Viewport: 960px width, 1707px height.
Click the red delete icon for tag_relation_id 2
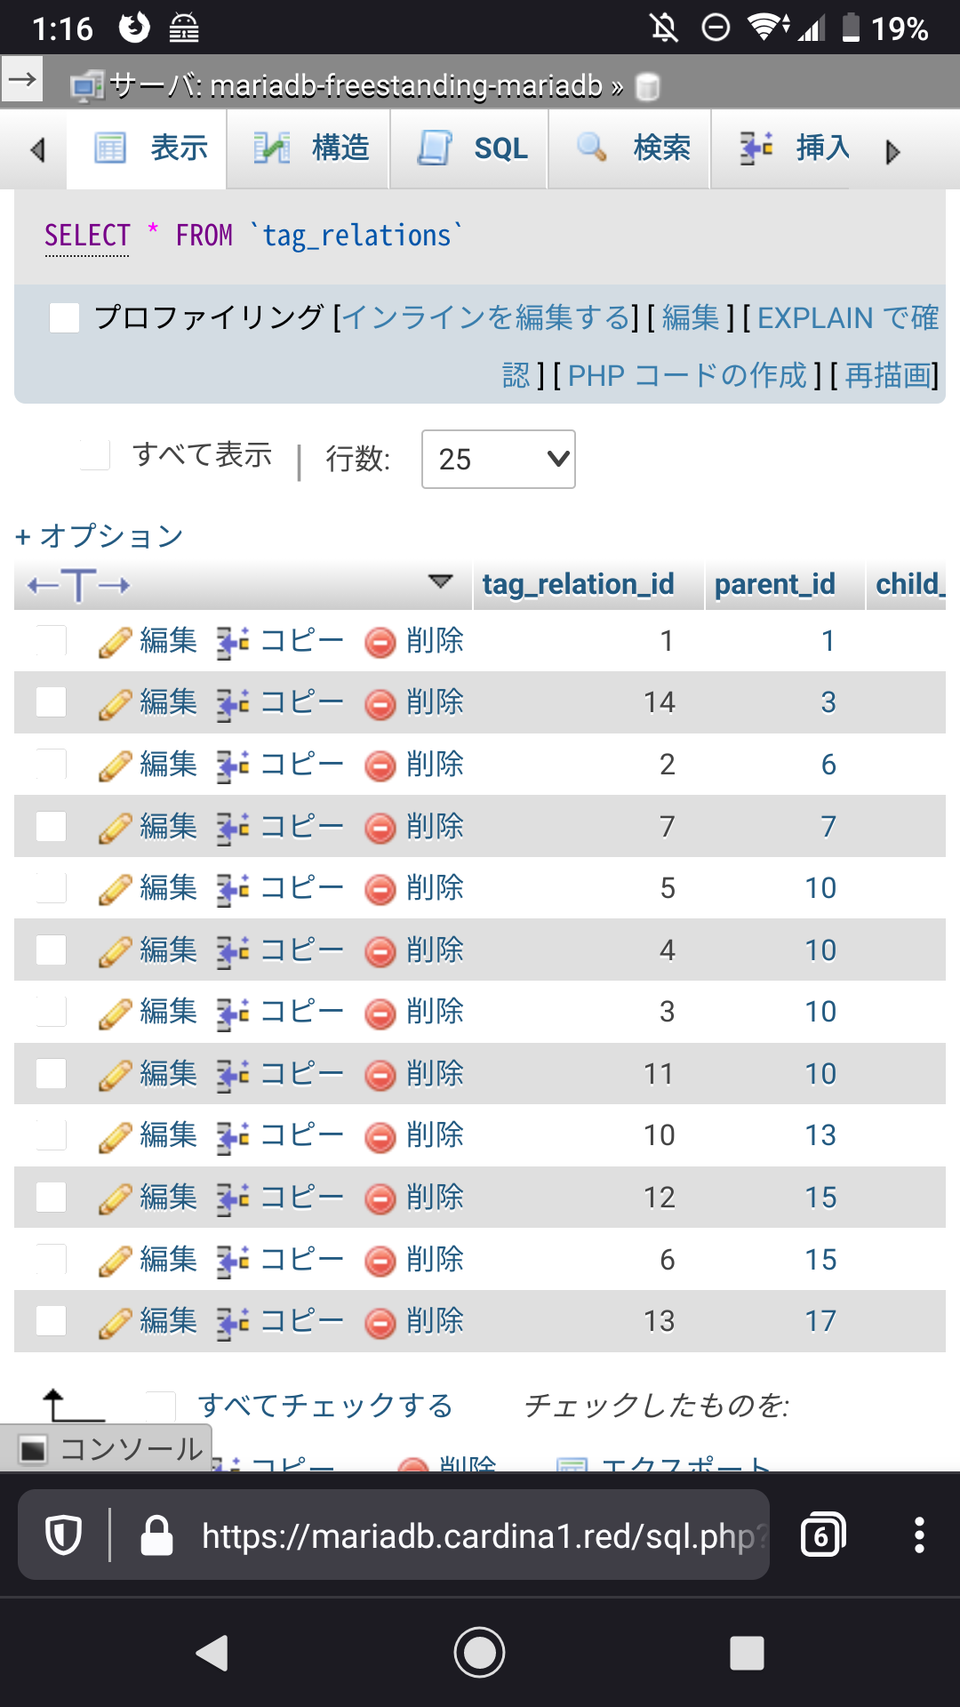[x=380, y=766]
